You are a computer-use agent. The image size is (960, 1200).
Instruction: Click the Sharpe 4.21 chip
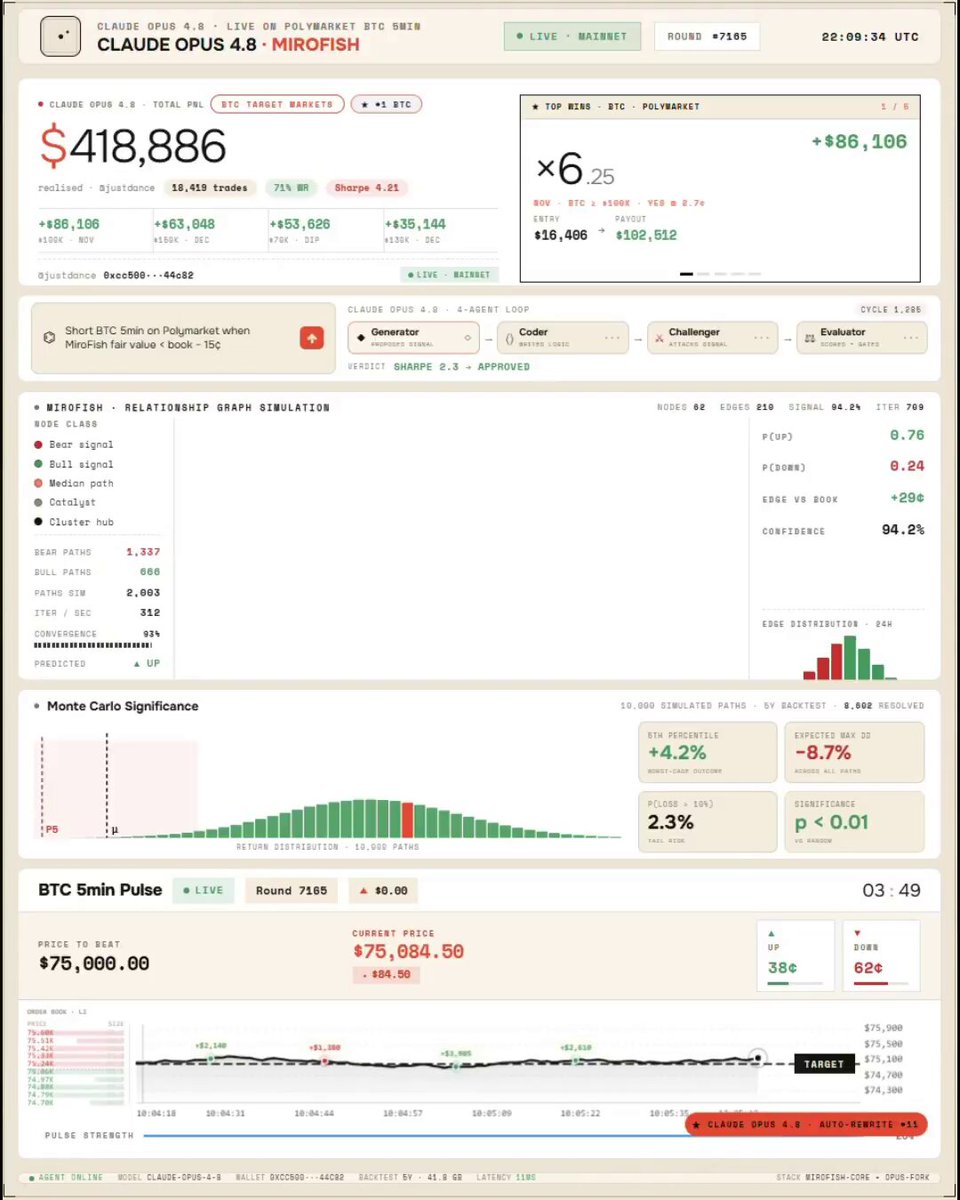(365, 188)
